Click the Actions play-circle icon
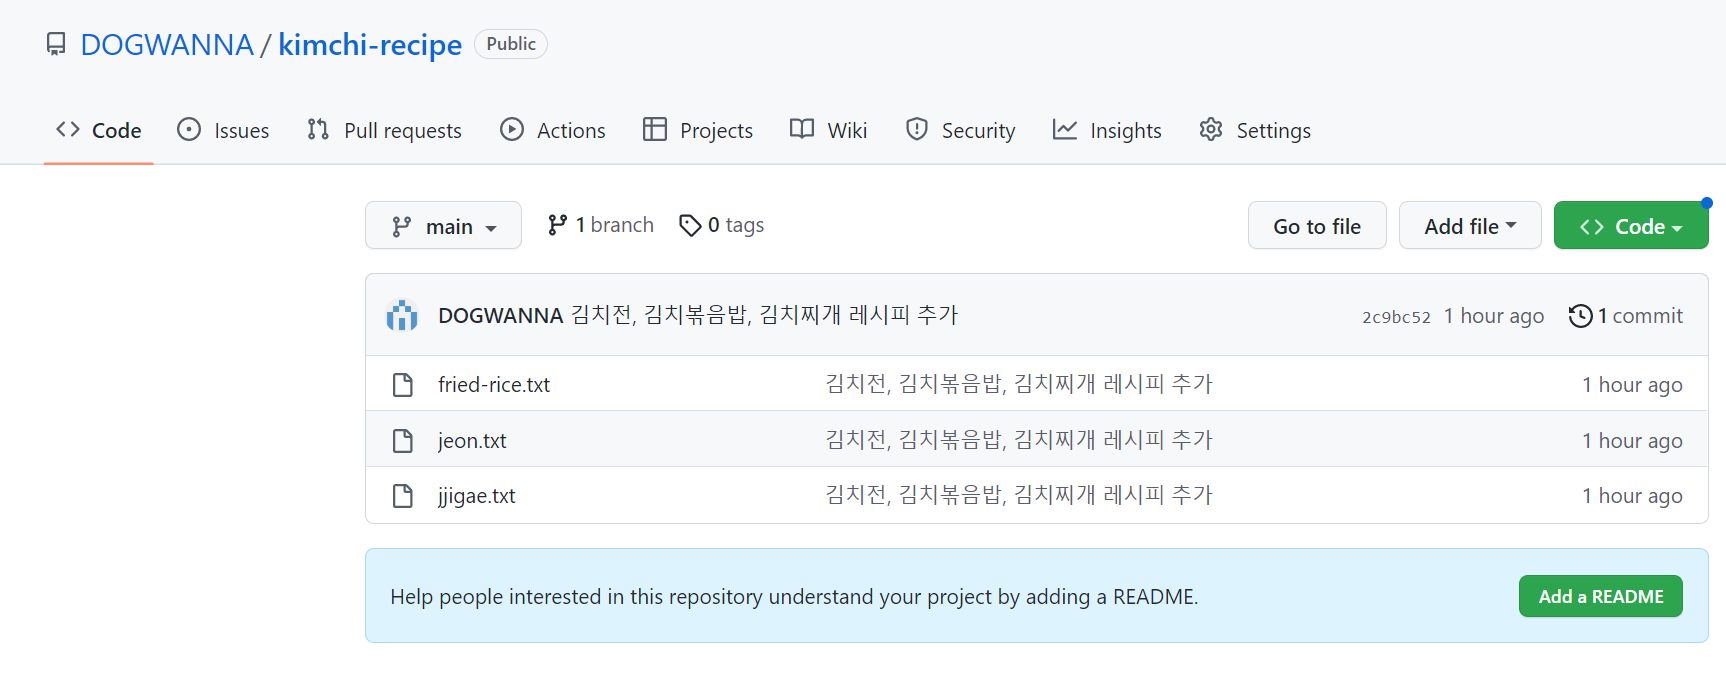The image size is (1726, 674). point(512,129)
